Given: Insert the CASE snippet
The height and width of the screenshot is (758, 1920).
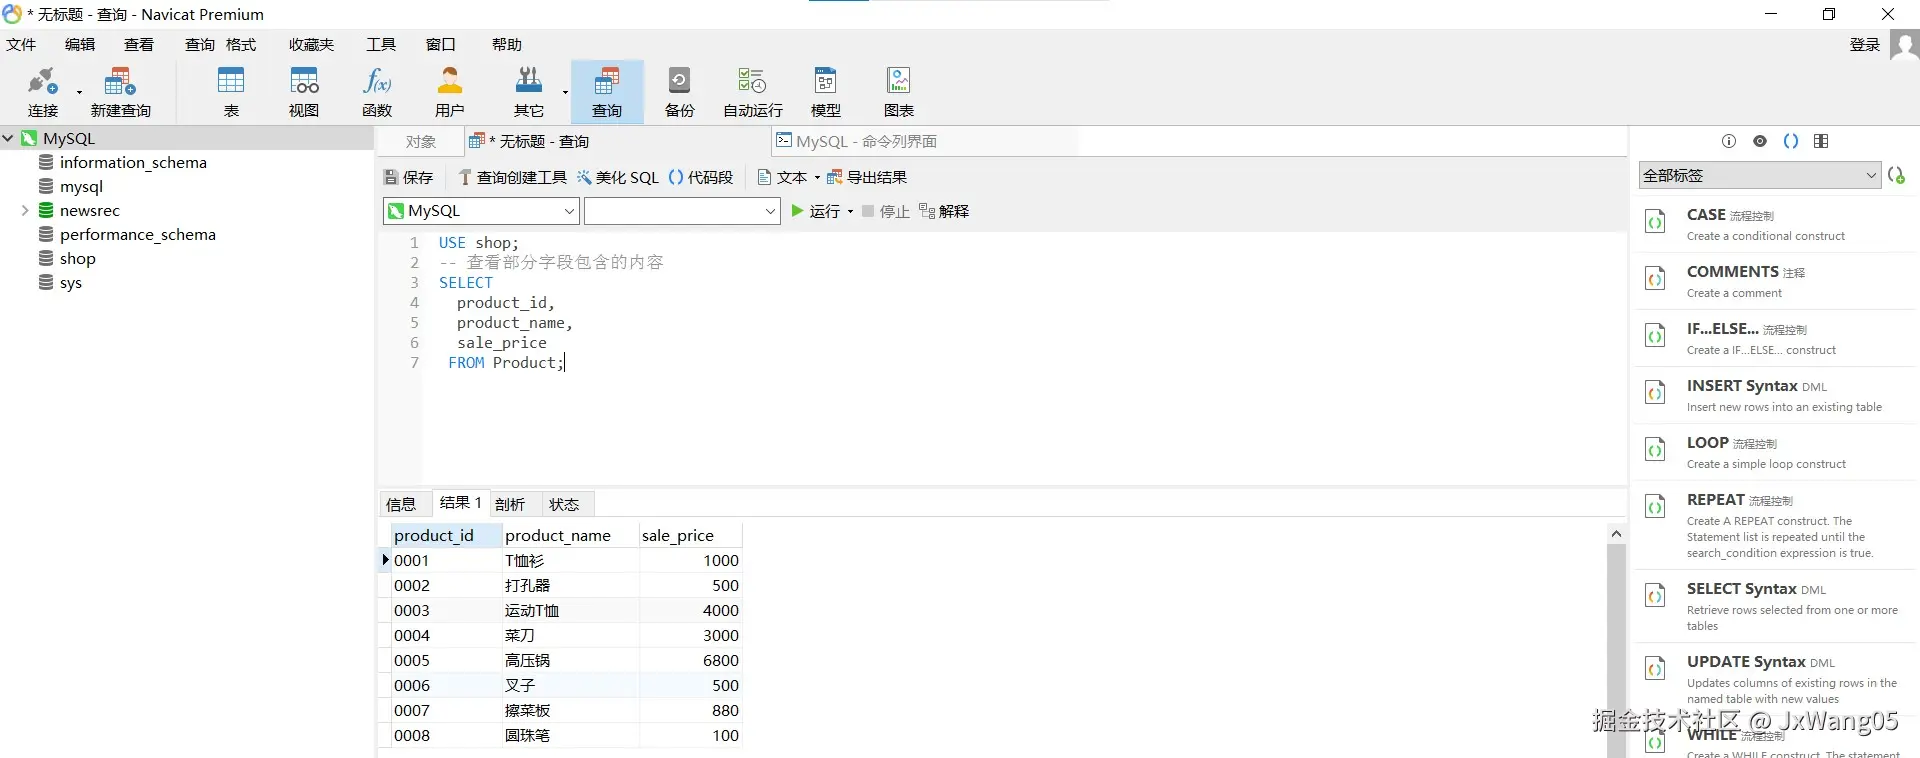Looking at the screenshot, I should pos(1775,224).
